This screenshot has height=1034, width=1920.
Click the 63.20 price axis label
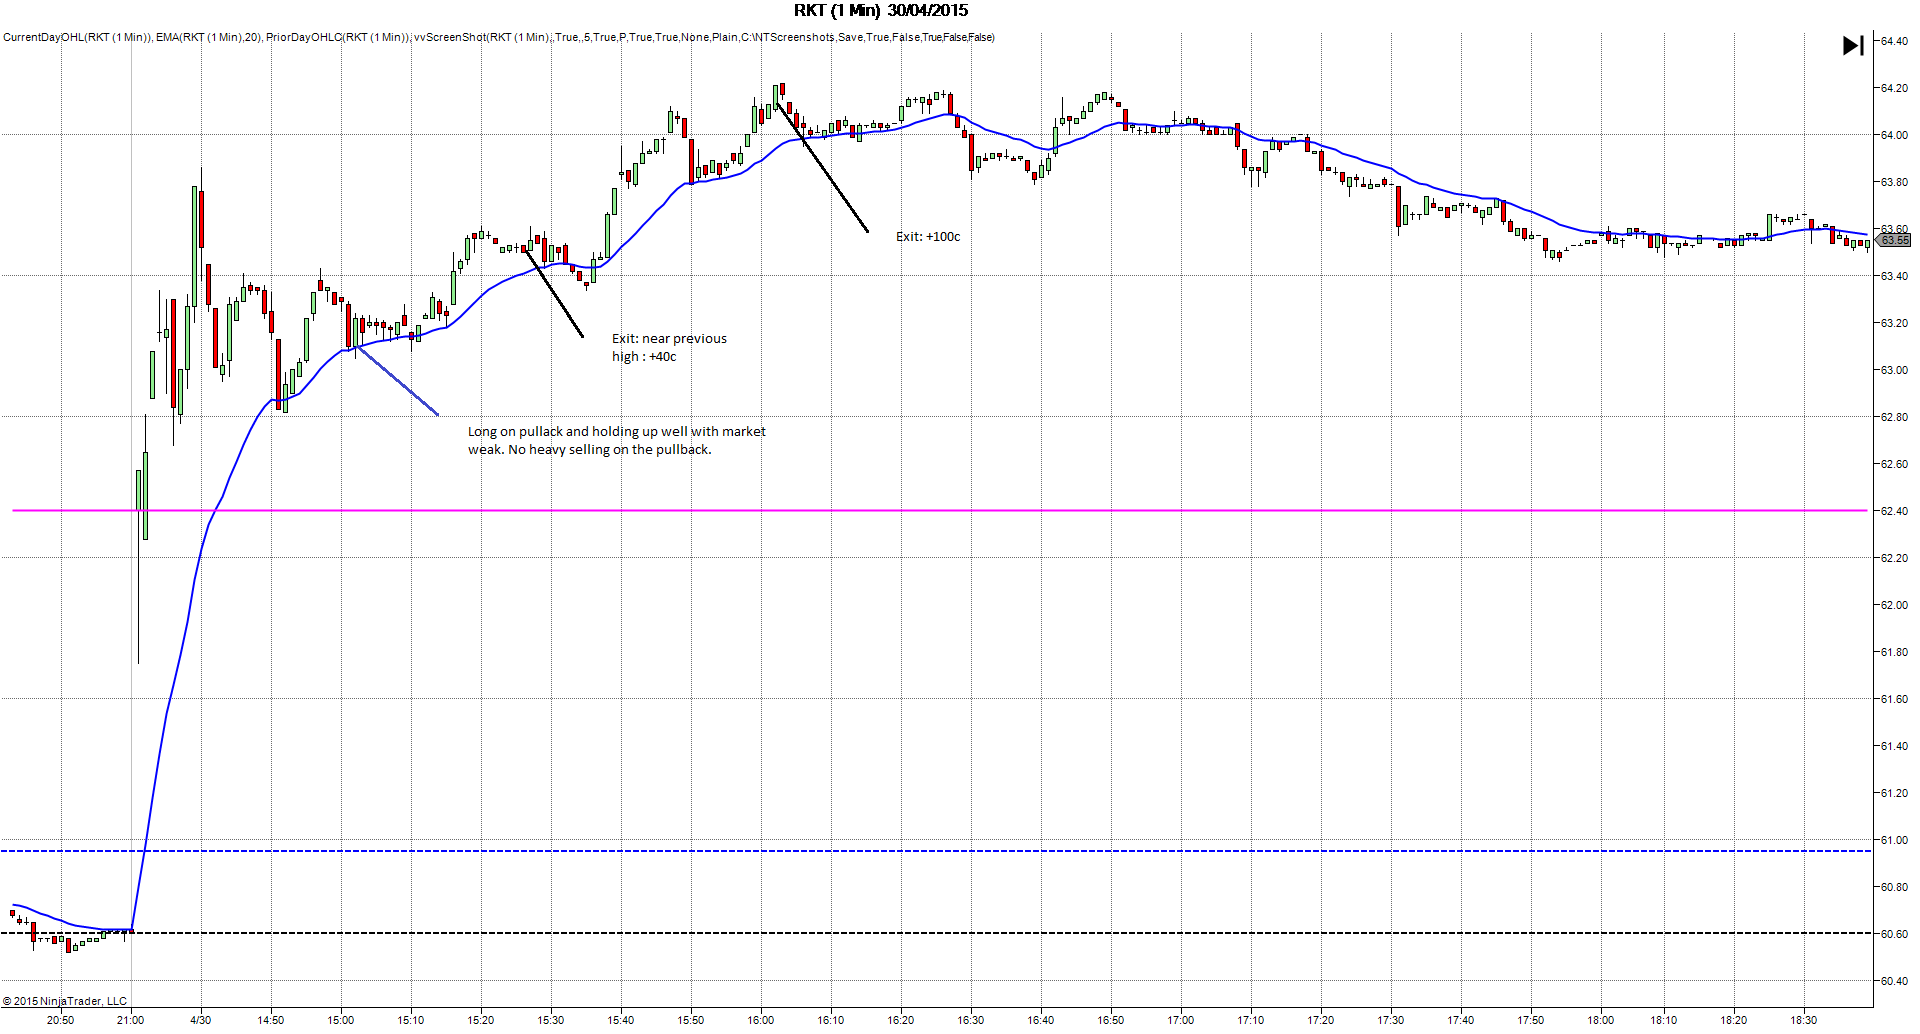(1894, 323)
